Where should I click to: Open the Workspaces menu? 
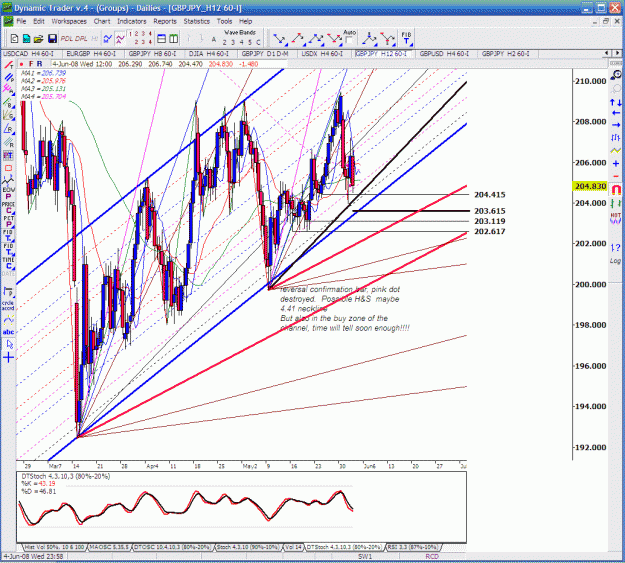69,21
